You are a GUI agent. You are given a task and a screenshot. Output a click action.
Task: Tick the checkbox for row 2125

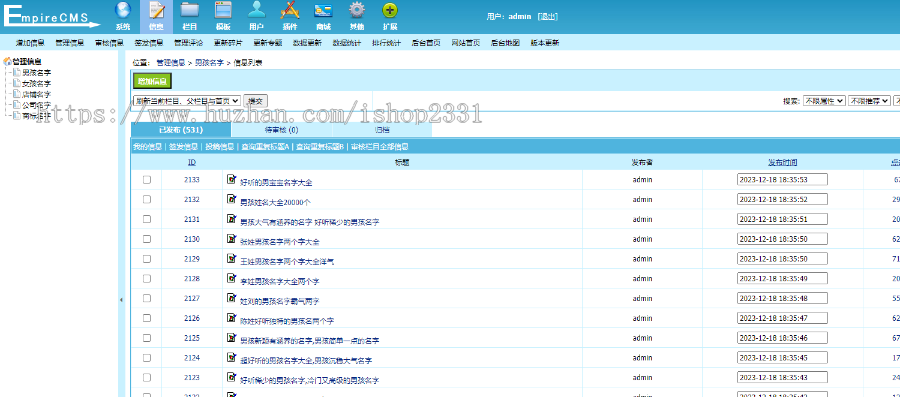(x=147, y=338)
